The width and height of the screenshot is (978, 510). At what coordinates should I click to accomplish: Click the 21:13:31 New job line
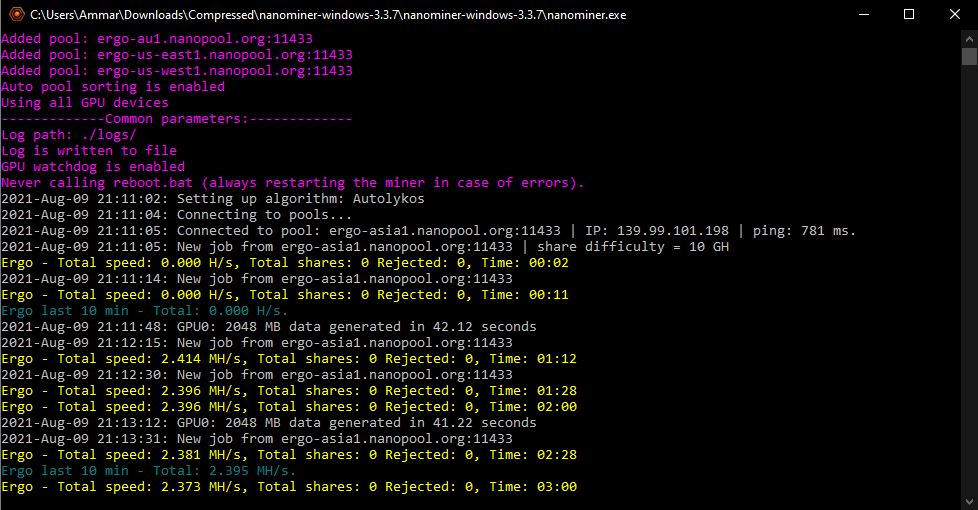257,439
